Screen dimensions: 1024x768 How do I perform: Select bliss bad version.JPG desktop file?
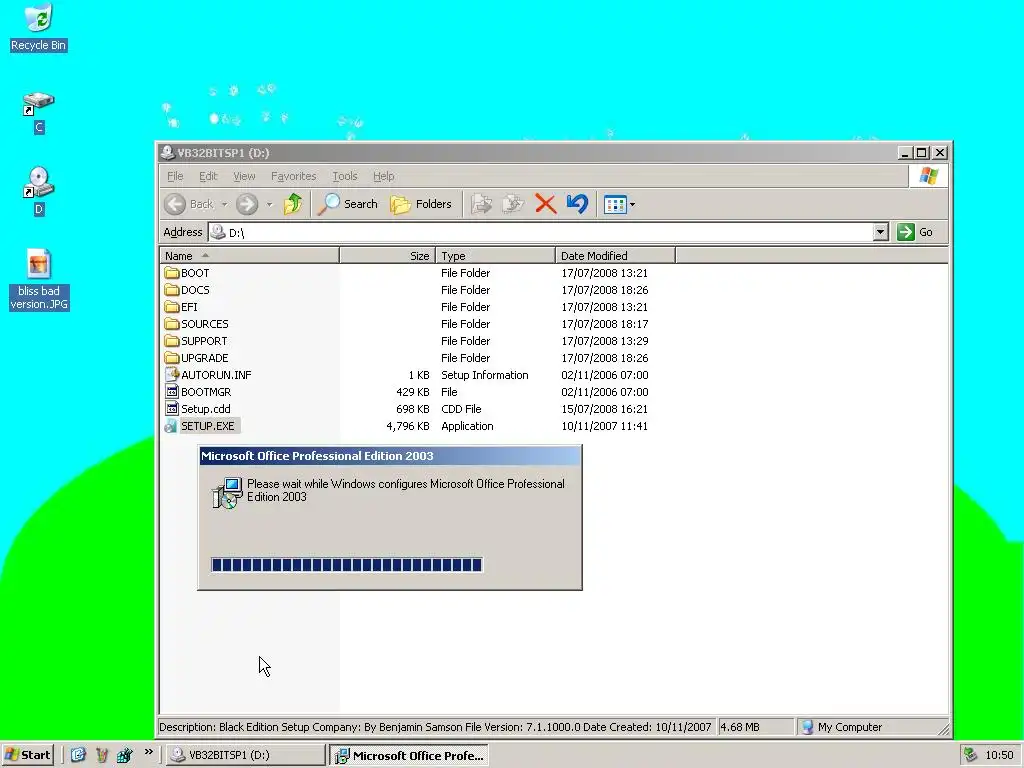click(39, 279)
